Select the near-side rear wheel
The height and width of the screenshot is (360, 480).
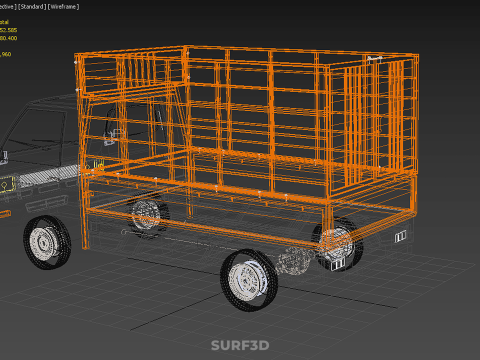tap(249, 280)
